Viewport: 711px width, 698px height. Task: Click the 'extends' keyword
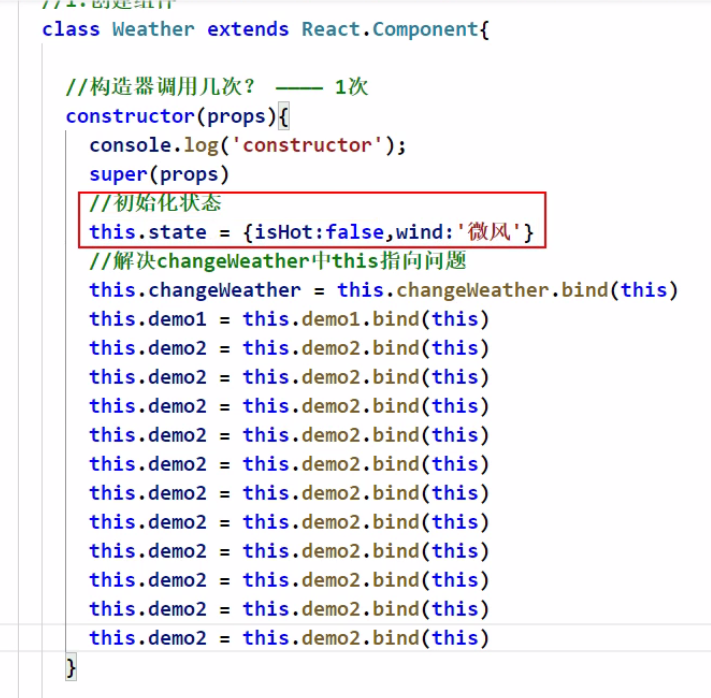point(248,29)
